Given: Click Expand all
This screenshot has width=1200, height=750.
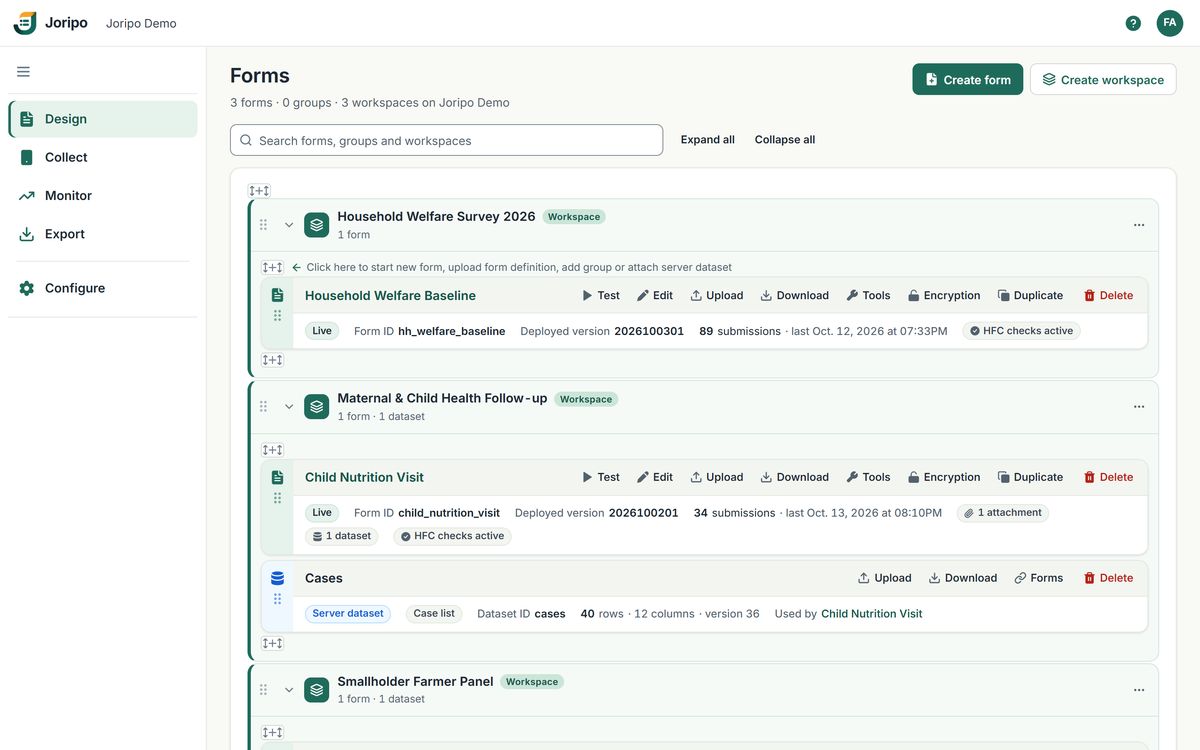Looking at the screenshot, I should [708, 140].
